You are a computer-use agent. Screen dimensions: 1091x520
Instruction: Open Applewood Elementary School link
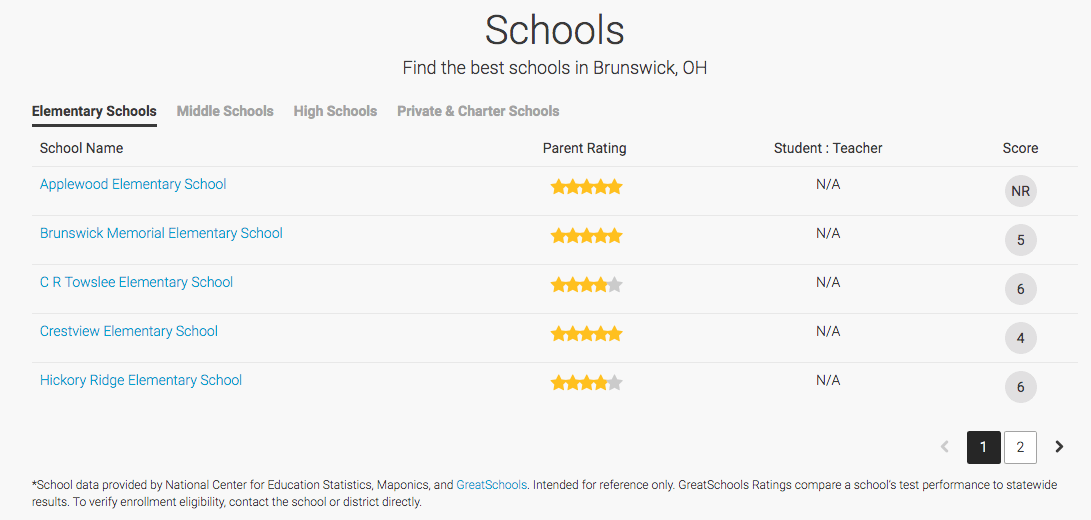[x=133, y=184]
